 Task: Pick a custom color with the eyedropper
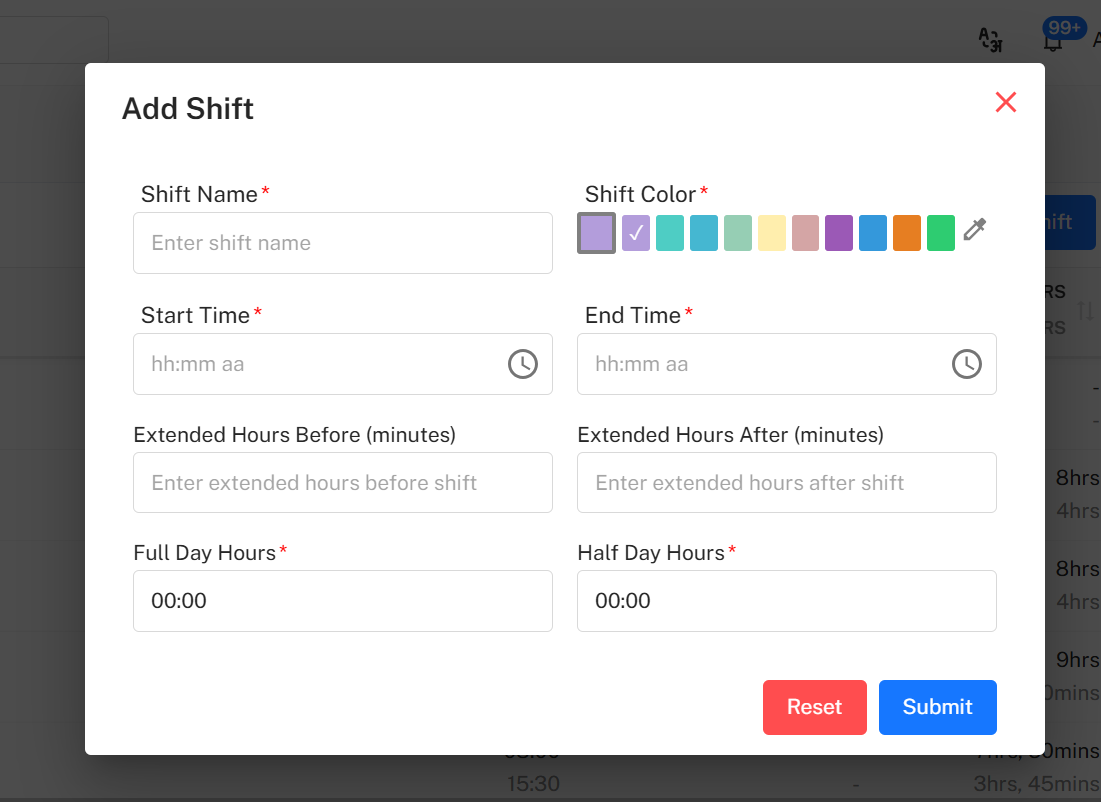[x=975, y=231]
